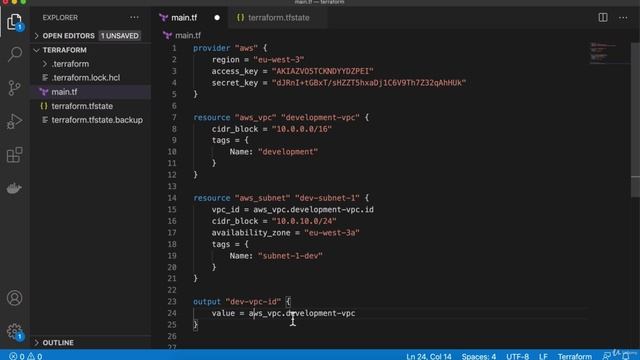Click the unsaved dot on main.tf tab

coord(217,18)
